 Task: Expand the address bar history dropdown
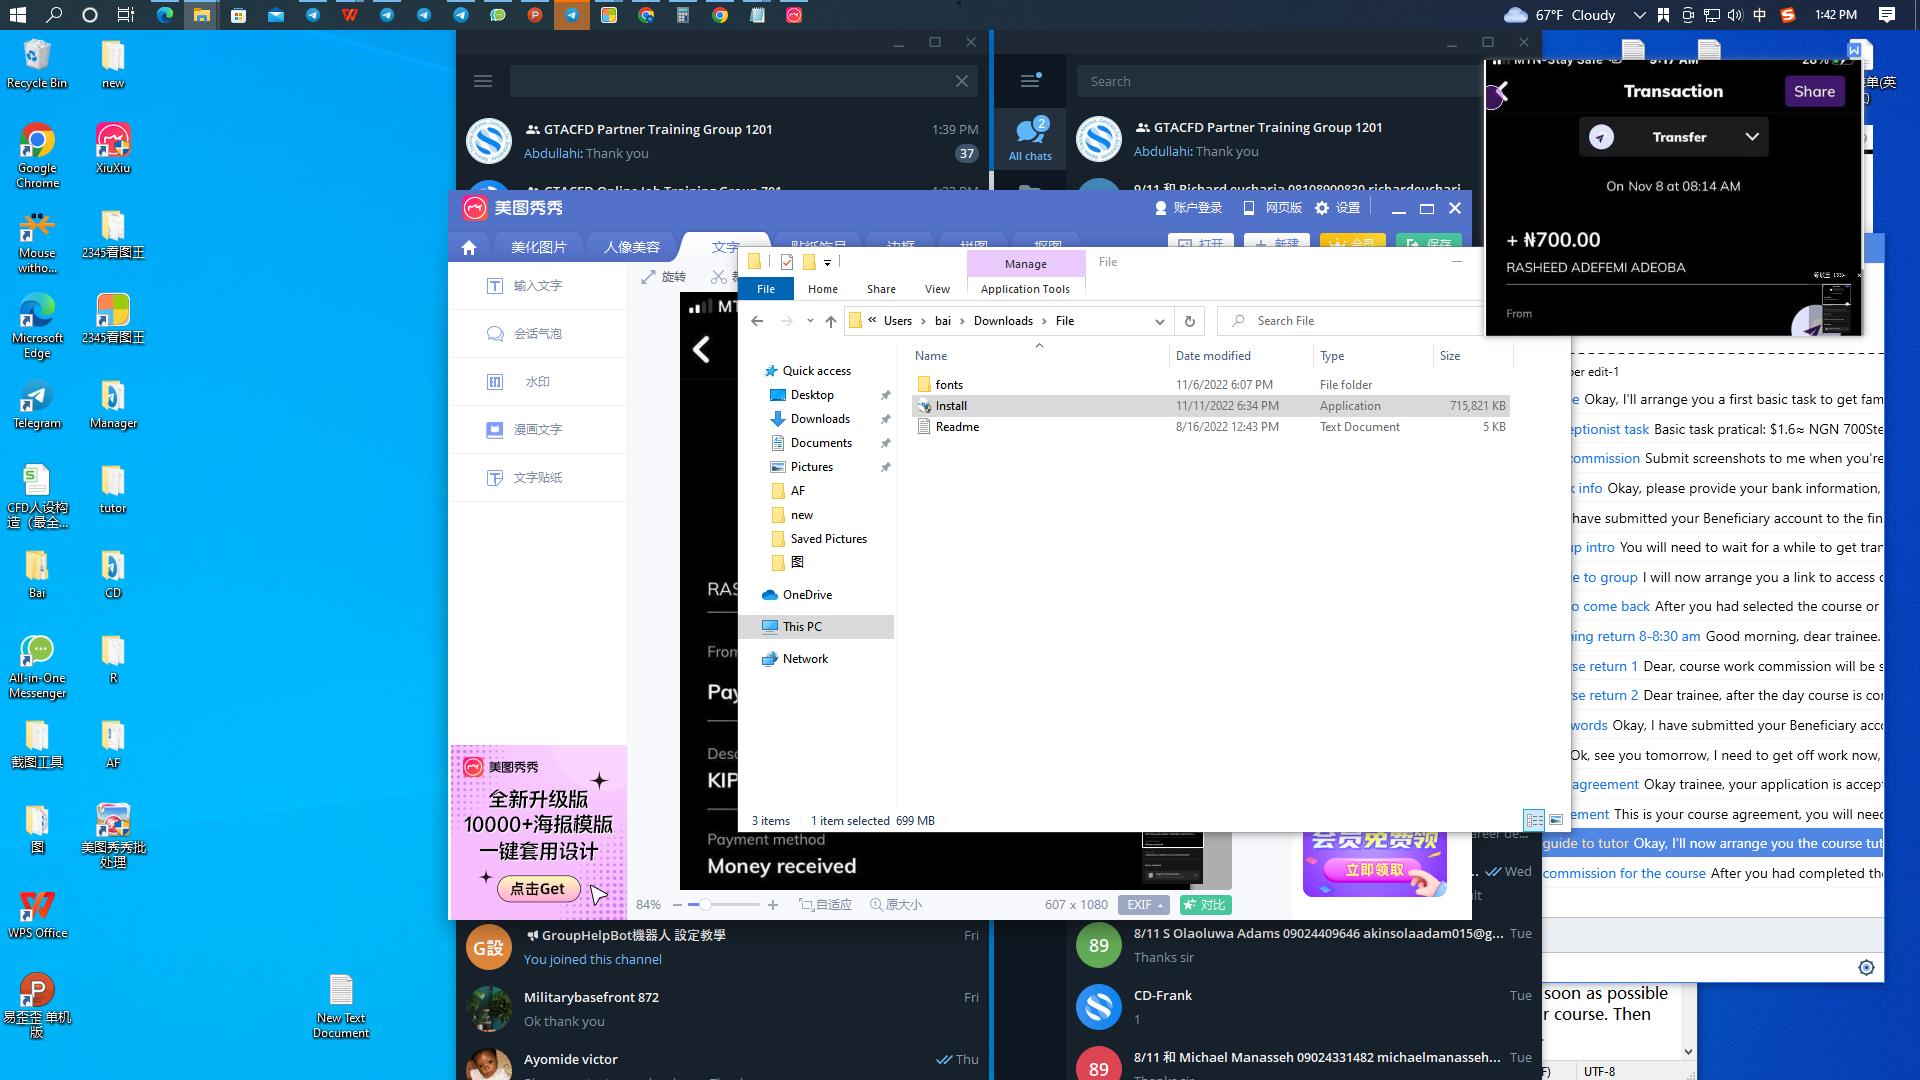tap(1159, 321)
